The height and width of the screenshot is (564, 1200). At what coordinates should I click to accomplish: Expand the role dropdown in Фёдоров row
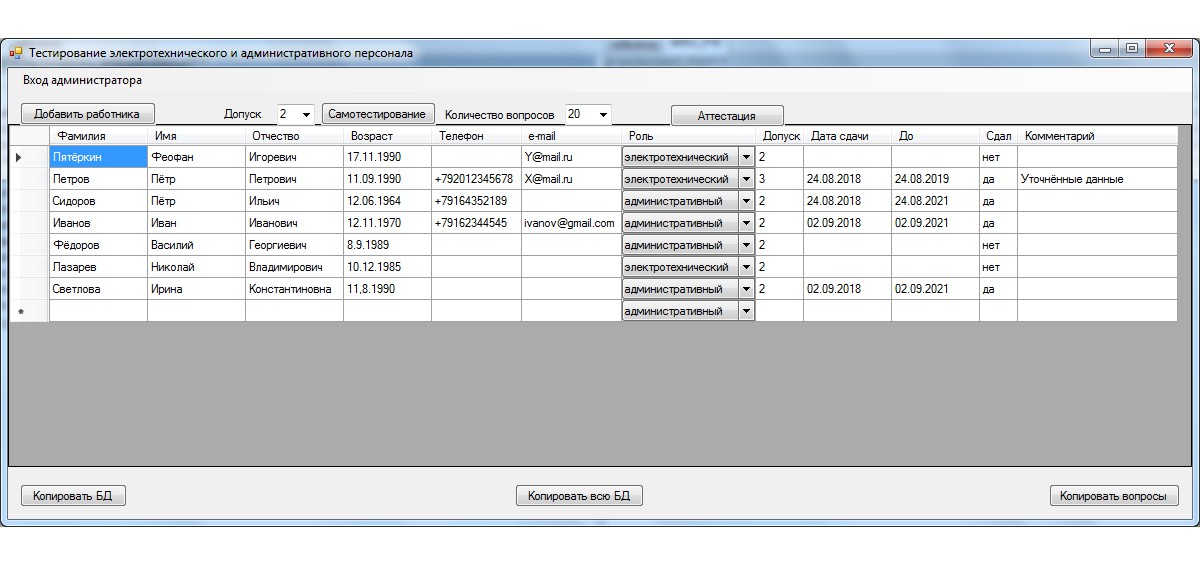pyautogui.click(x=746, y=245)
